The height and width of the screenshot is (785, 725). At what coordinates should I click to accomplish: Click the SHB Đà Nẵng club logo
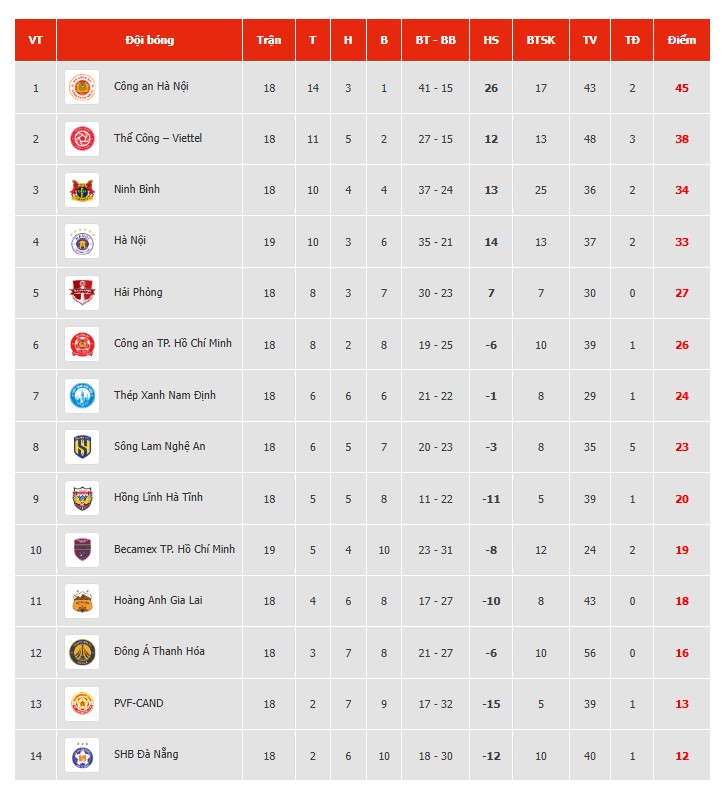pyautogui.click(x=82, y=755)
